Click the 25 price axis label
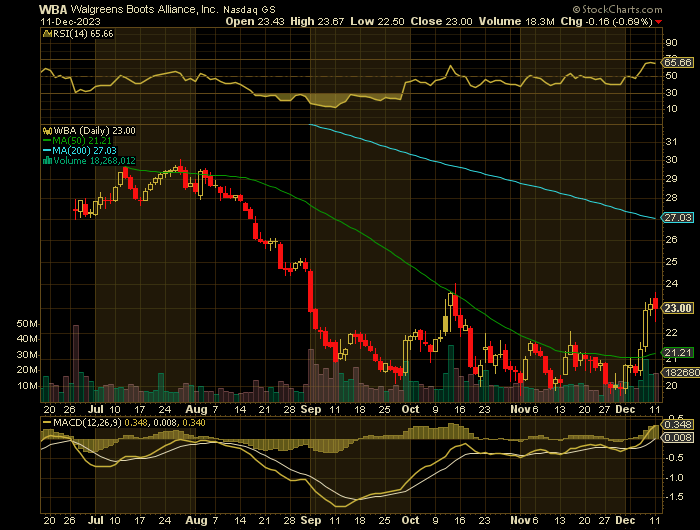The image size is (700, 530). [x=671, y=261]
